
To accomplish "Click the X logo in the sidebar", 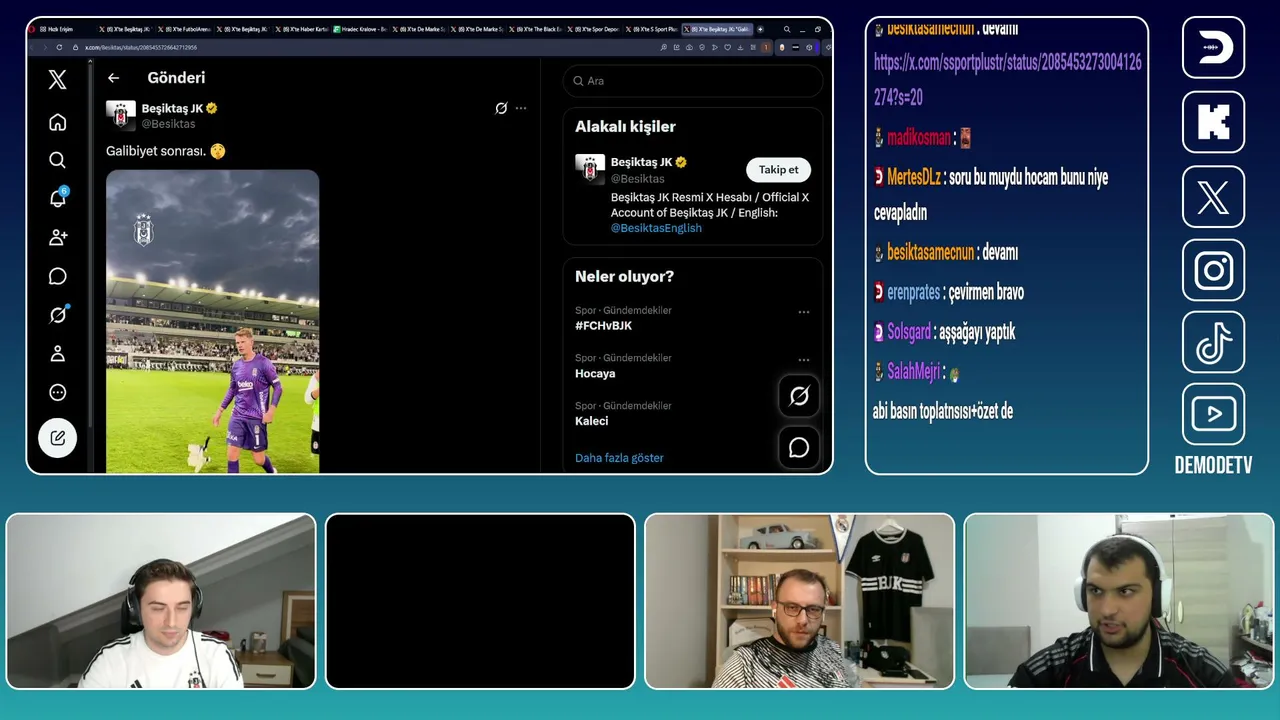I will point(58,80).
